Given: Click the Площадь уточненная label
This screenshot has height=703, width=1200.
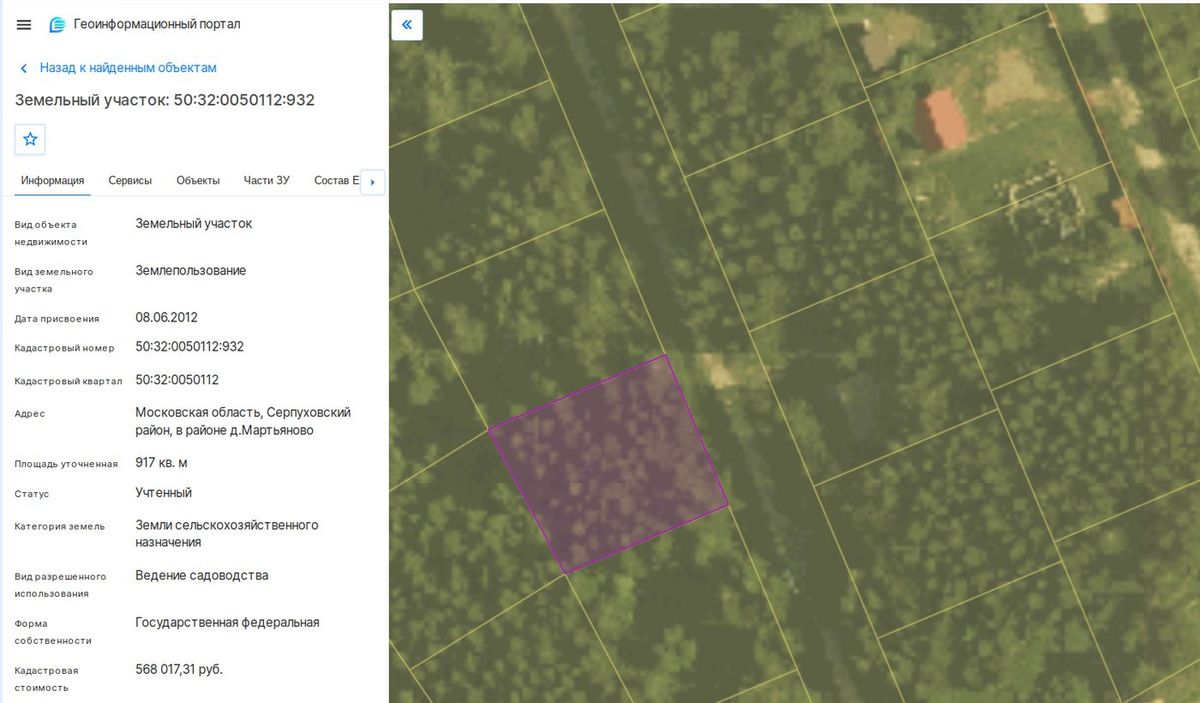Looking at the screenshot, I should (x=66, y=464).
